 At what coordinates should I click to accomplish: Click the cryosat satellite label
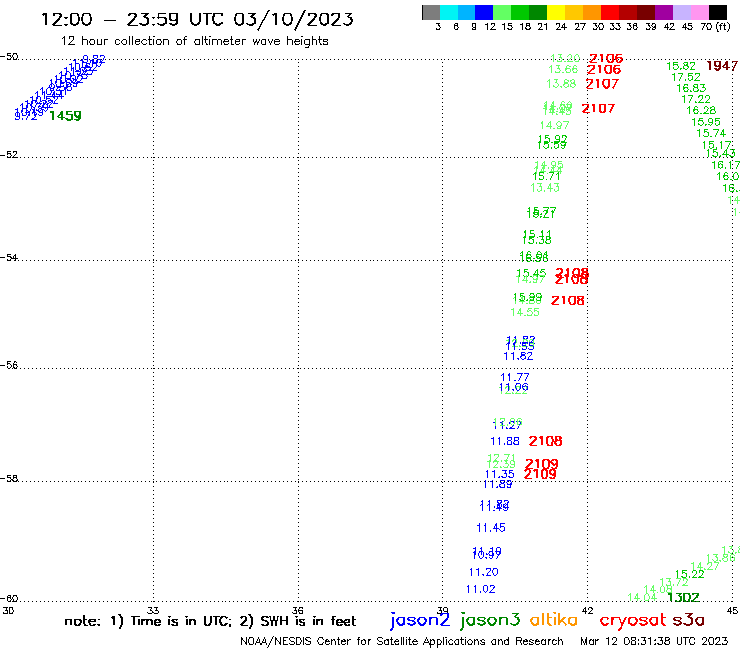coord(633,621)
